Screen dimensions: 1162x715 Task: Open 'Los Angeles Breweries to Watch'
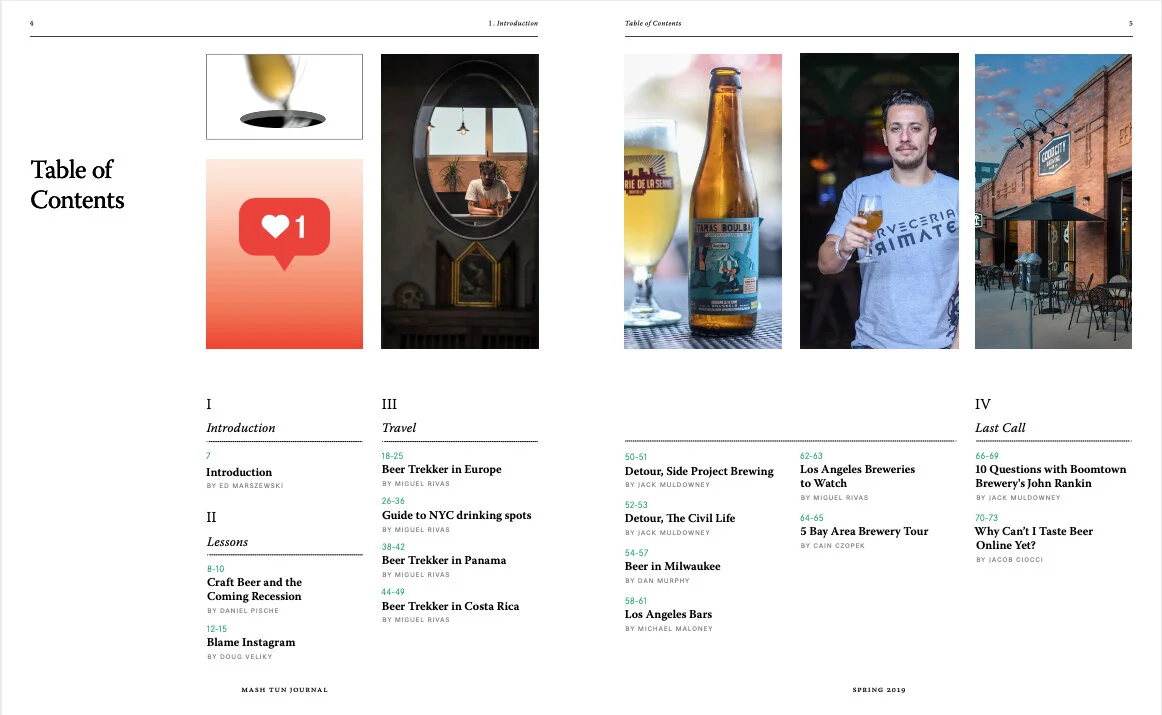[857, 476]
